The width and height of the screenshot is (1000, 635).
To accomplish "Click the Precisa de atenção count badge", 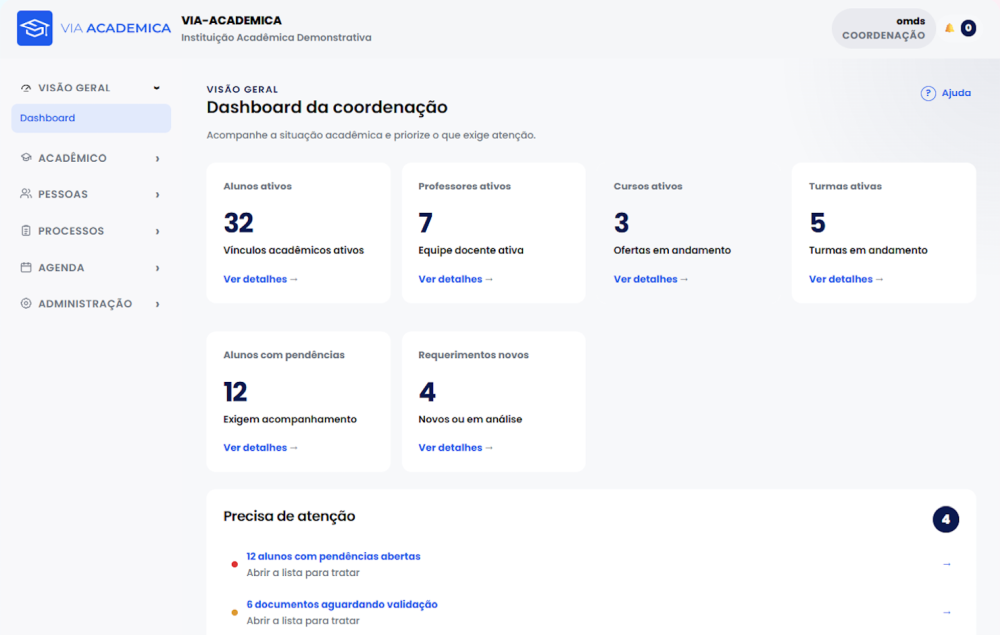I will coord(945,520).
